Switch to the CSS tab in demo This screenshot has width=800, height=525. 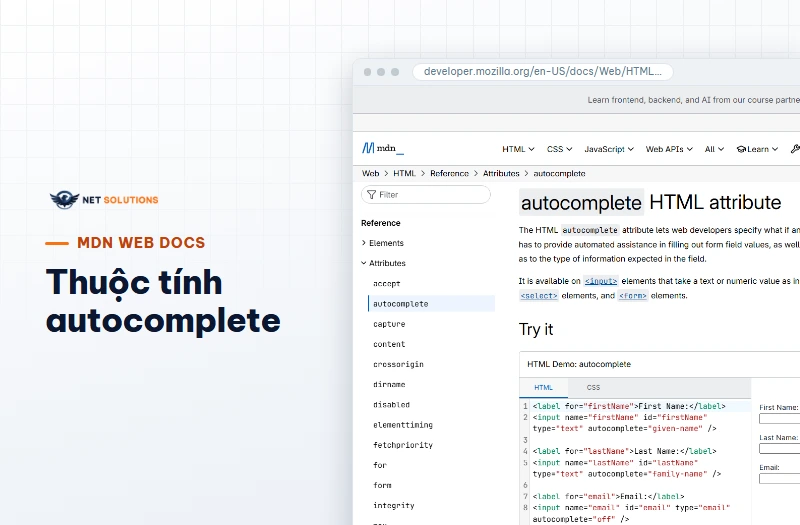click(593, 388)
